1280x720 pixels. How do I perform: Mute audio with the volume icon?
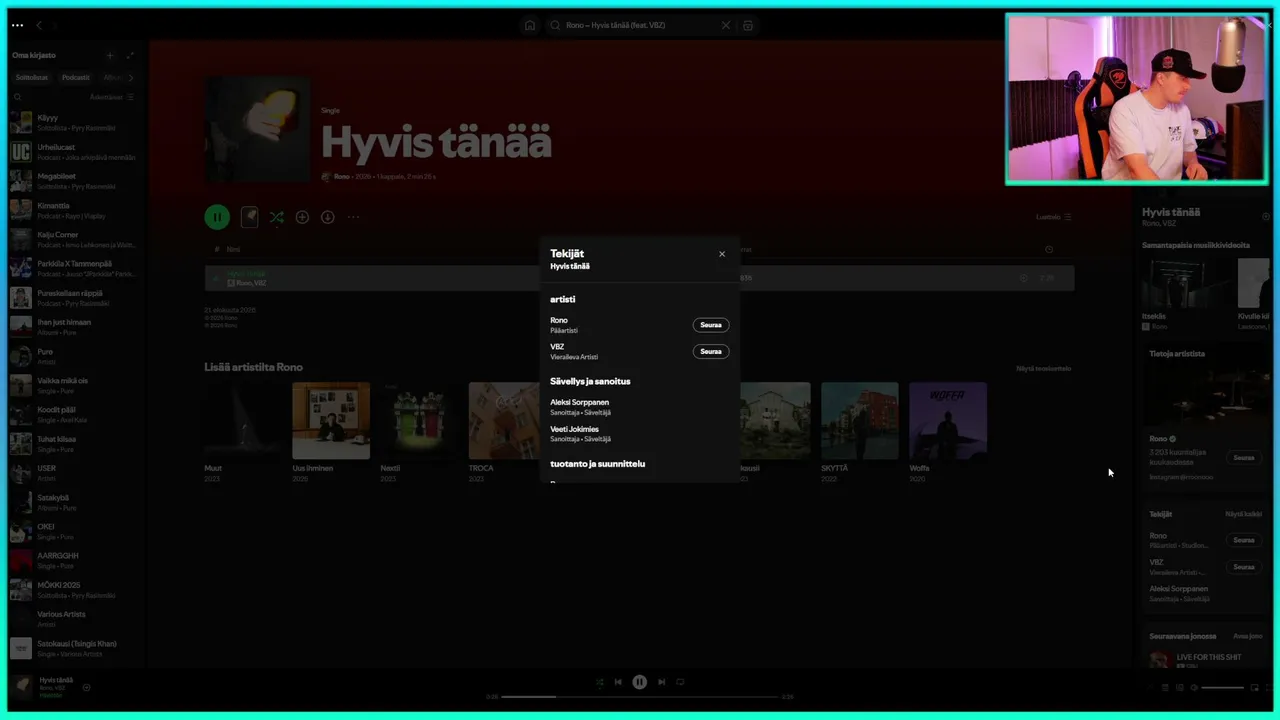1194,688
